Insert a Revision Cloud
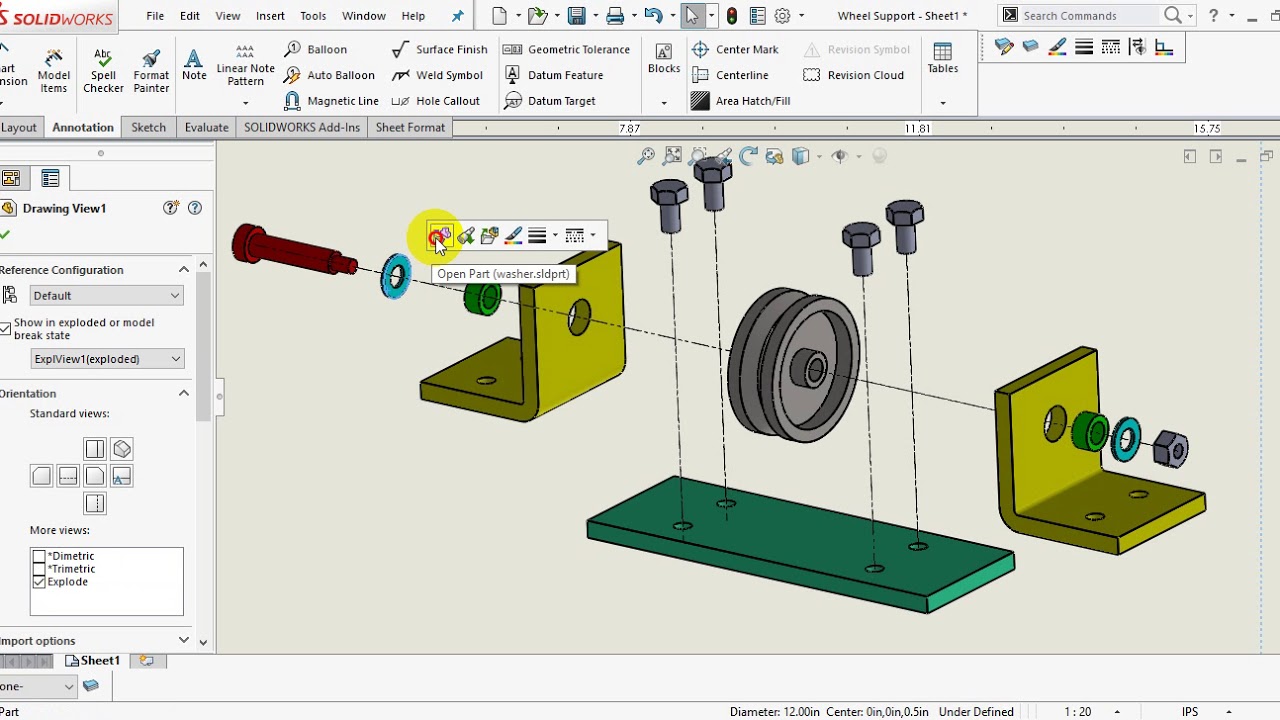 (x=854, y=75)
